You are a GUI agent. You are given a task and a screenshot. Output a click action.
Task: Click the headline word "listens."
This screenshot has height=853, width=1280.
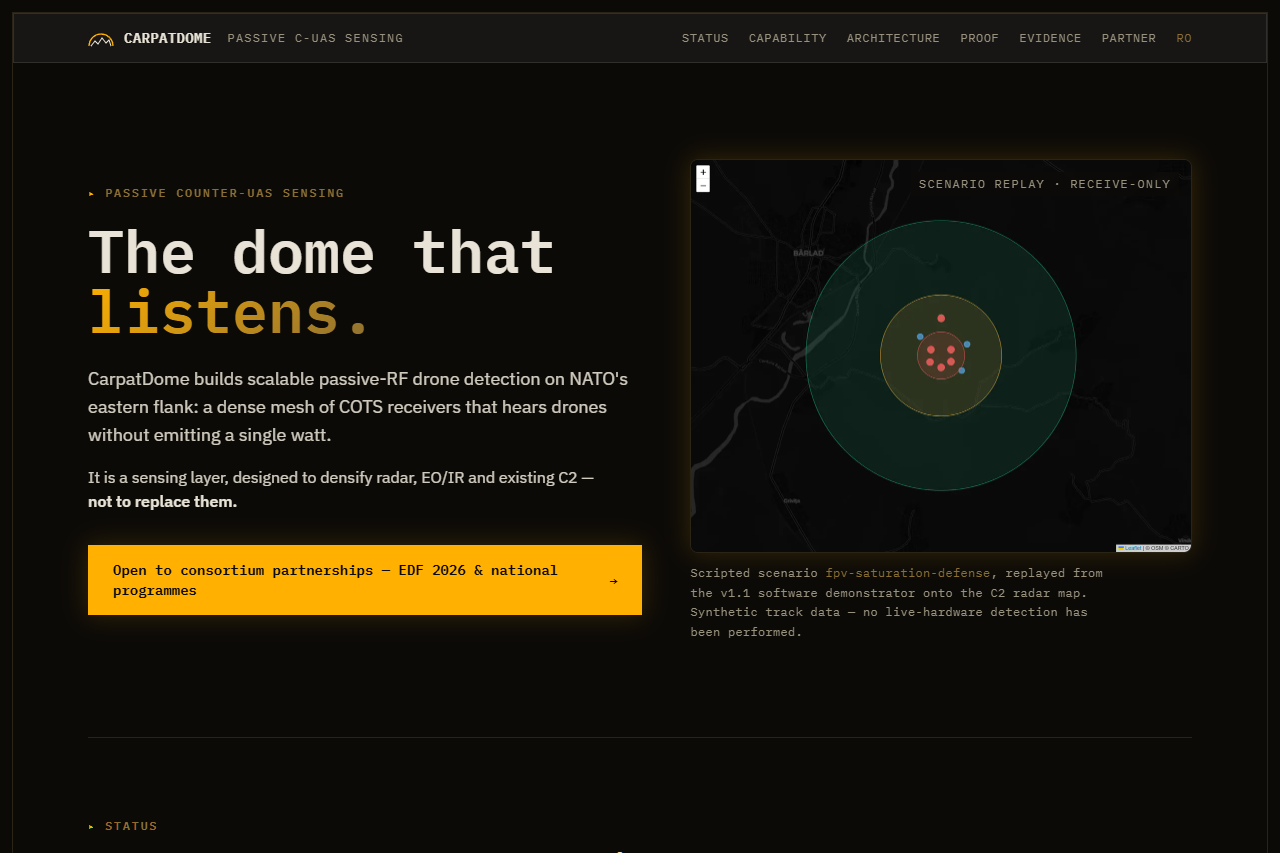pos(230,312)
